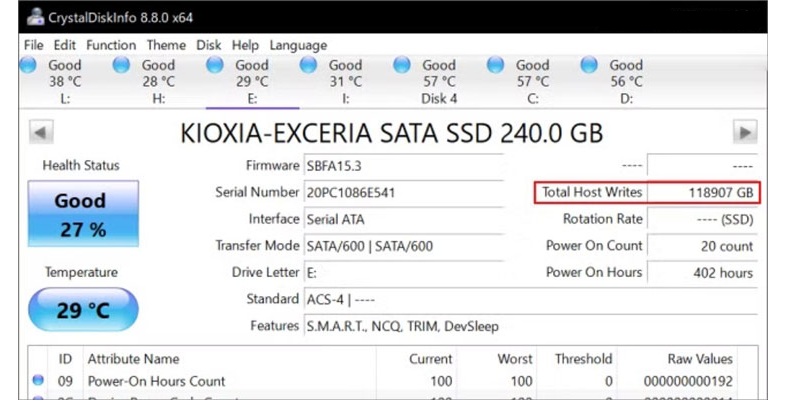Select the I: drive status icon
The width and height of the screenshot is (800, 405).
(x=308, y=65)
